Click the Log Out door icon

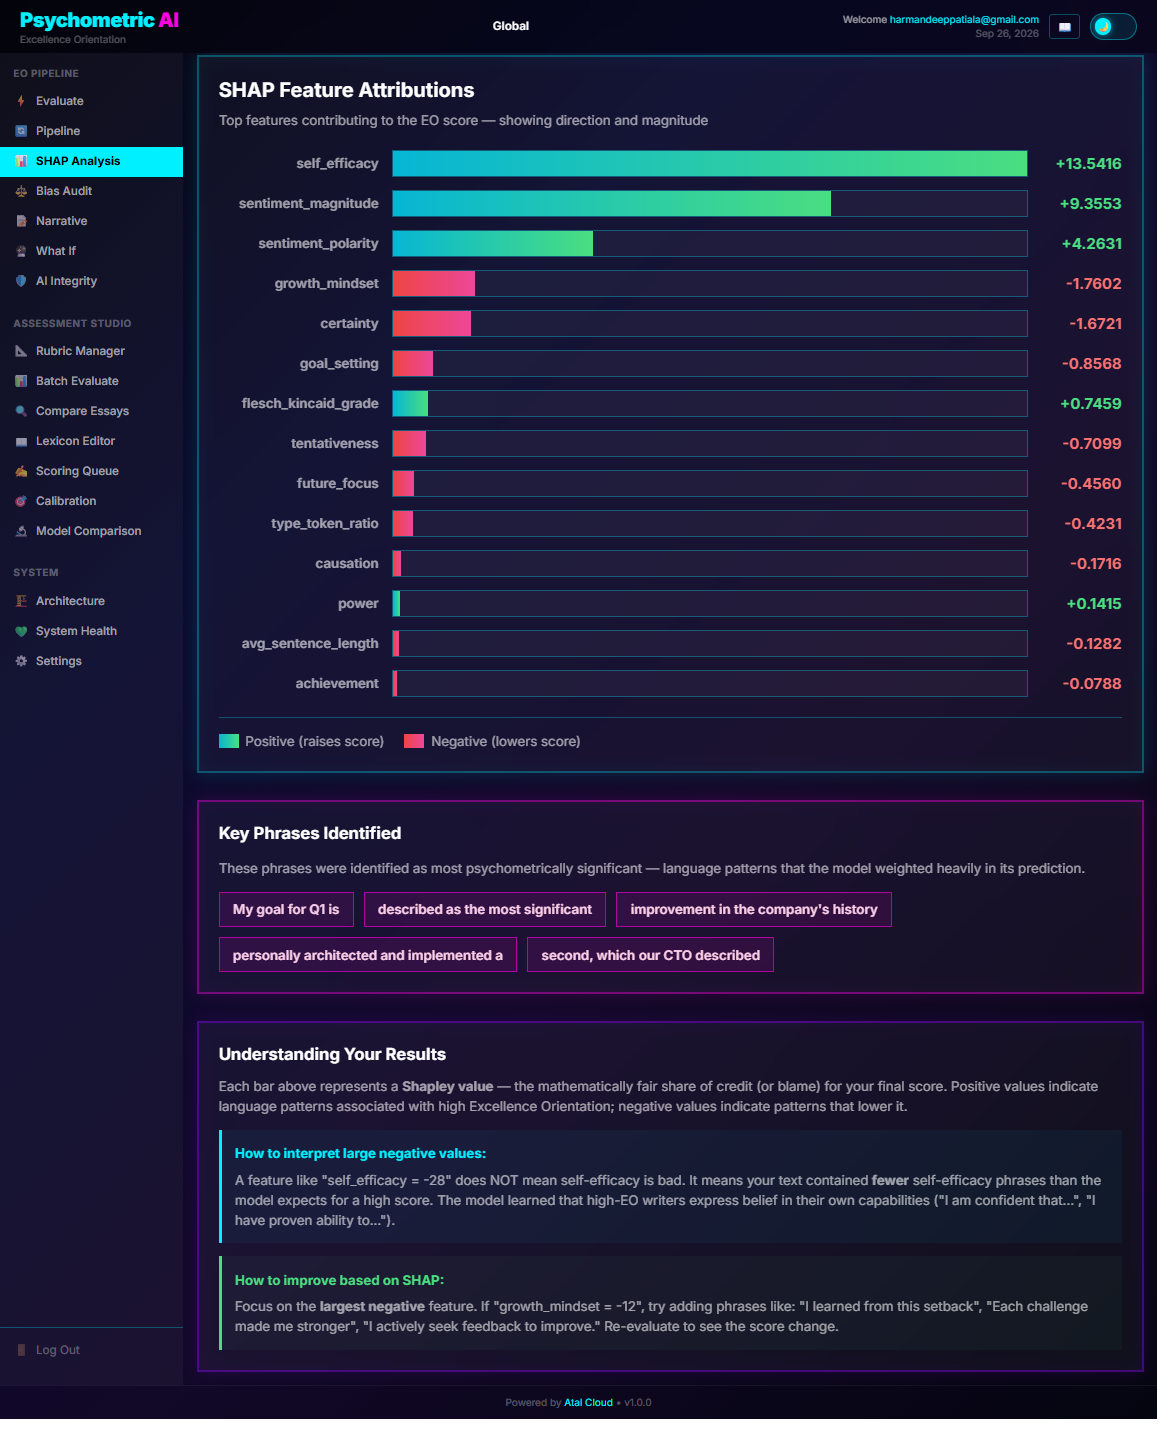pos(21,1350)
